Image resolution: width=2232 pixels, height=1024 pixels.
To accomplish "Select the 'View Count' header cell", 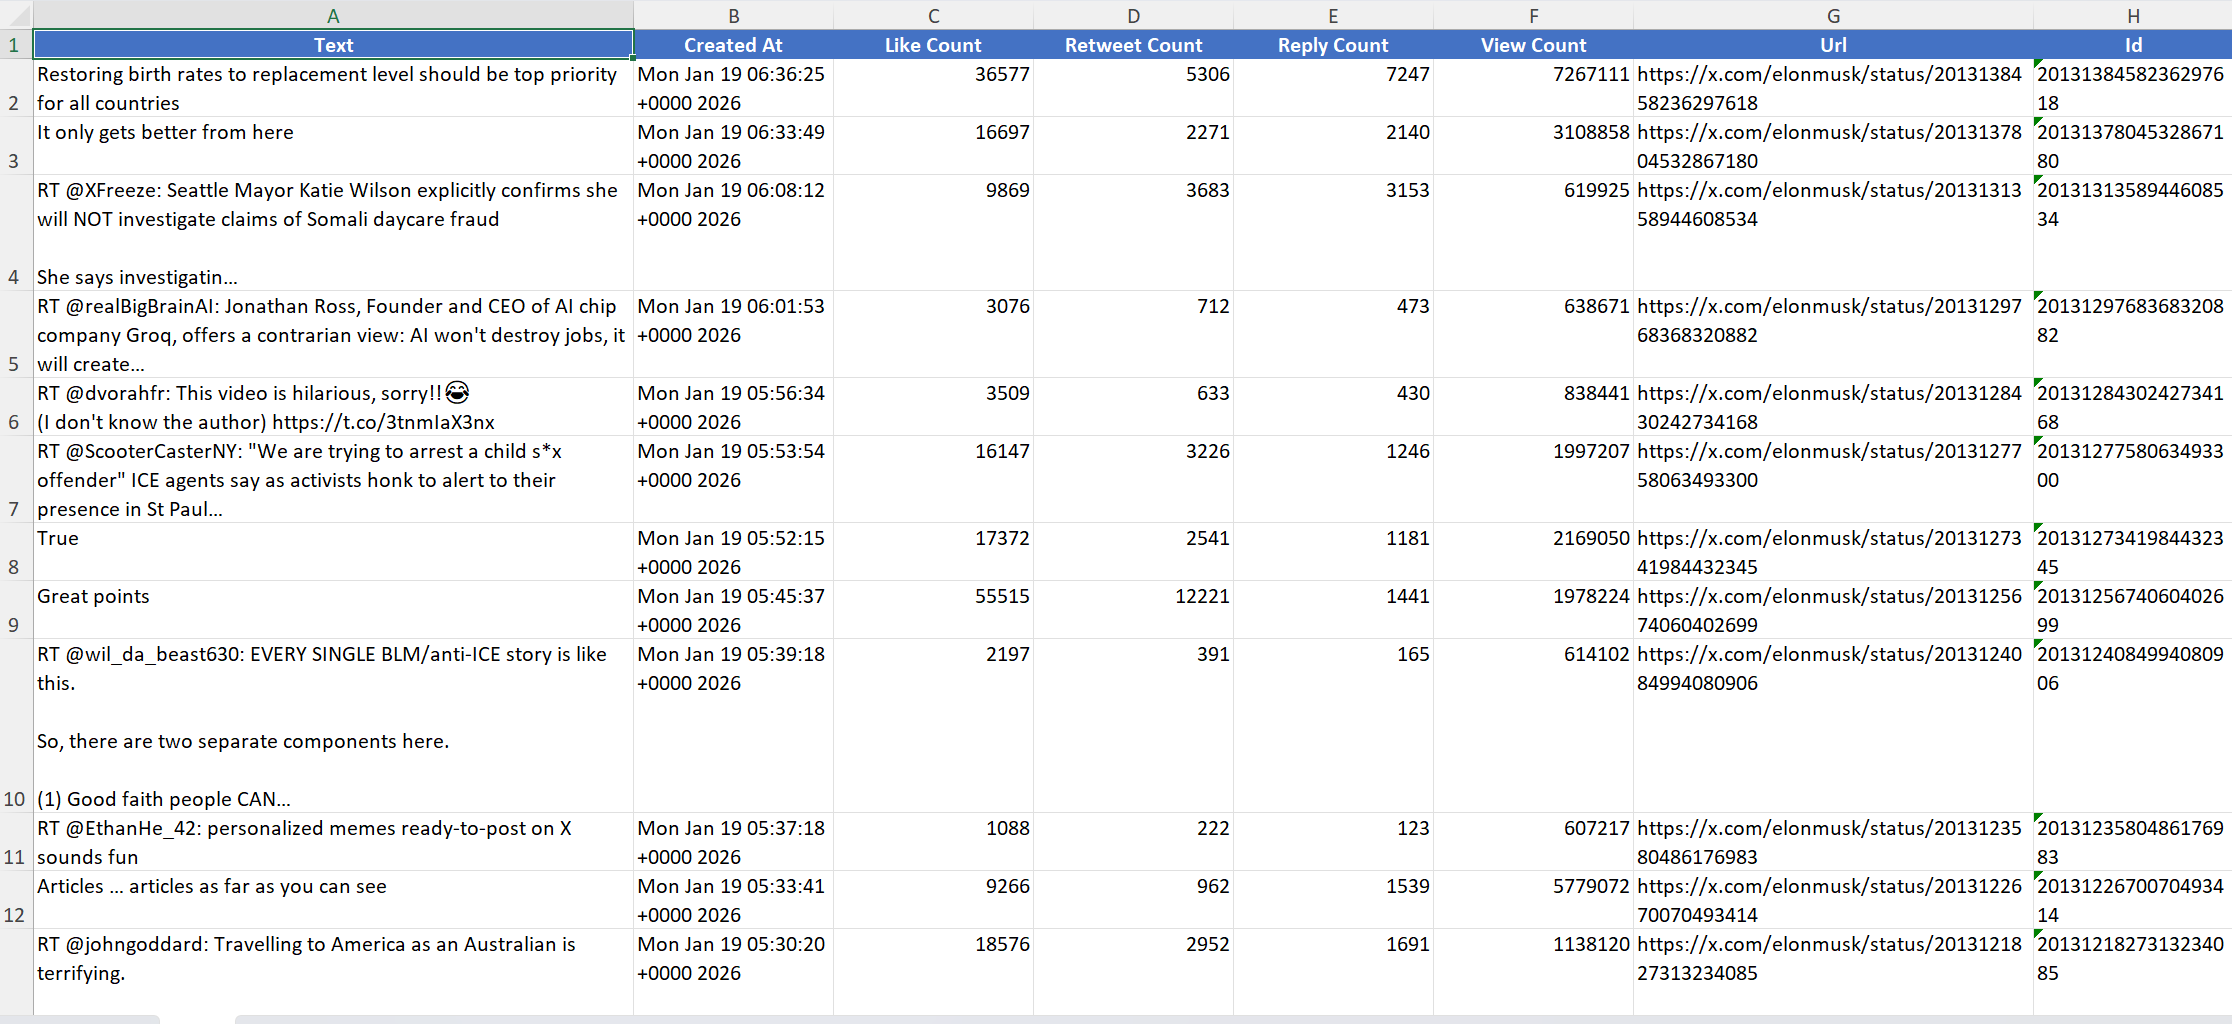I will pos(1533,45).
